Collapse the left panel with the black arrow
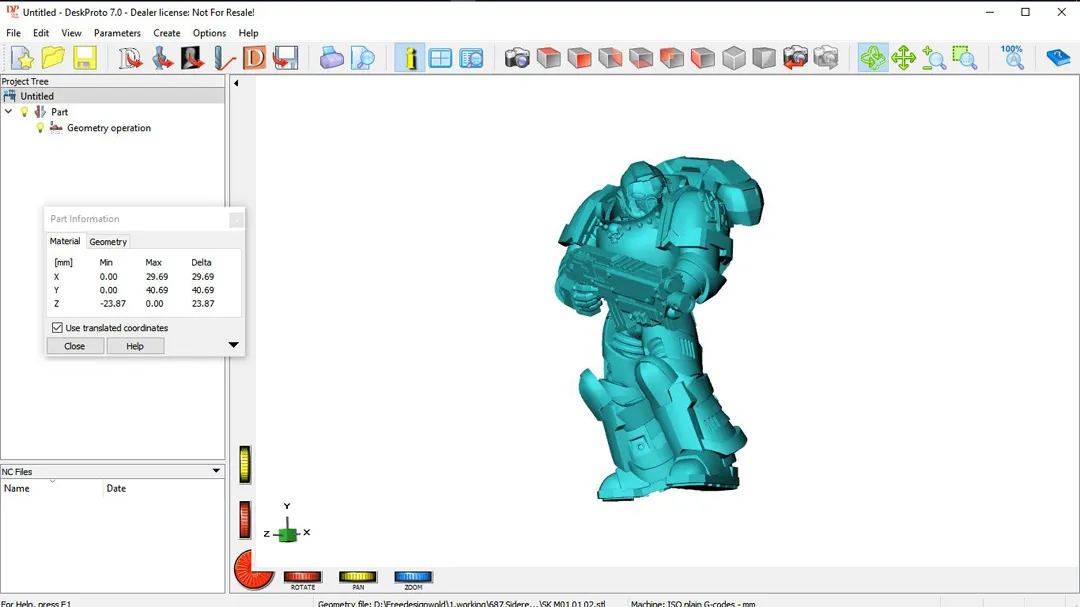Viewport: 1080px width, 607px height. point(236,83)
